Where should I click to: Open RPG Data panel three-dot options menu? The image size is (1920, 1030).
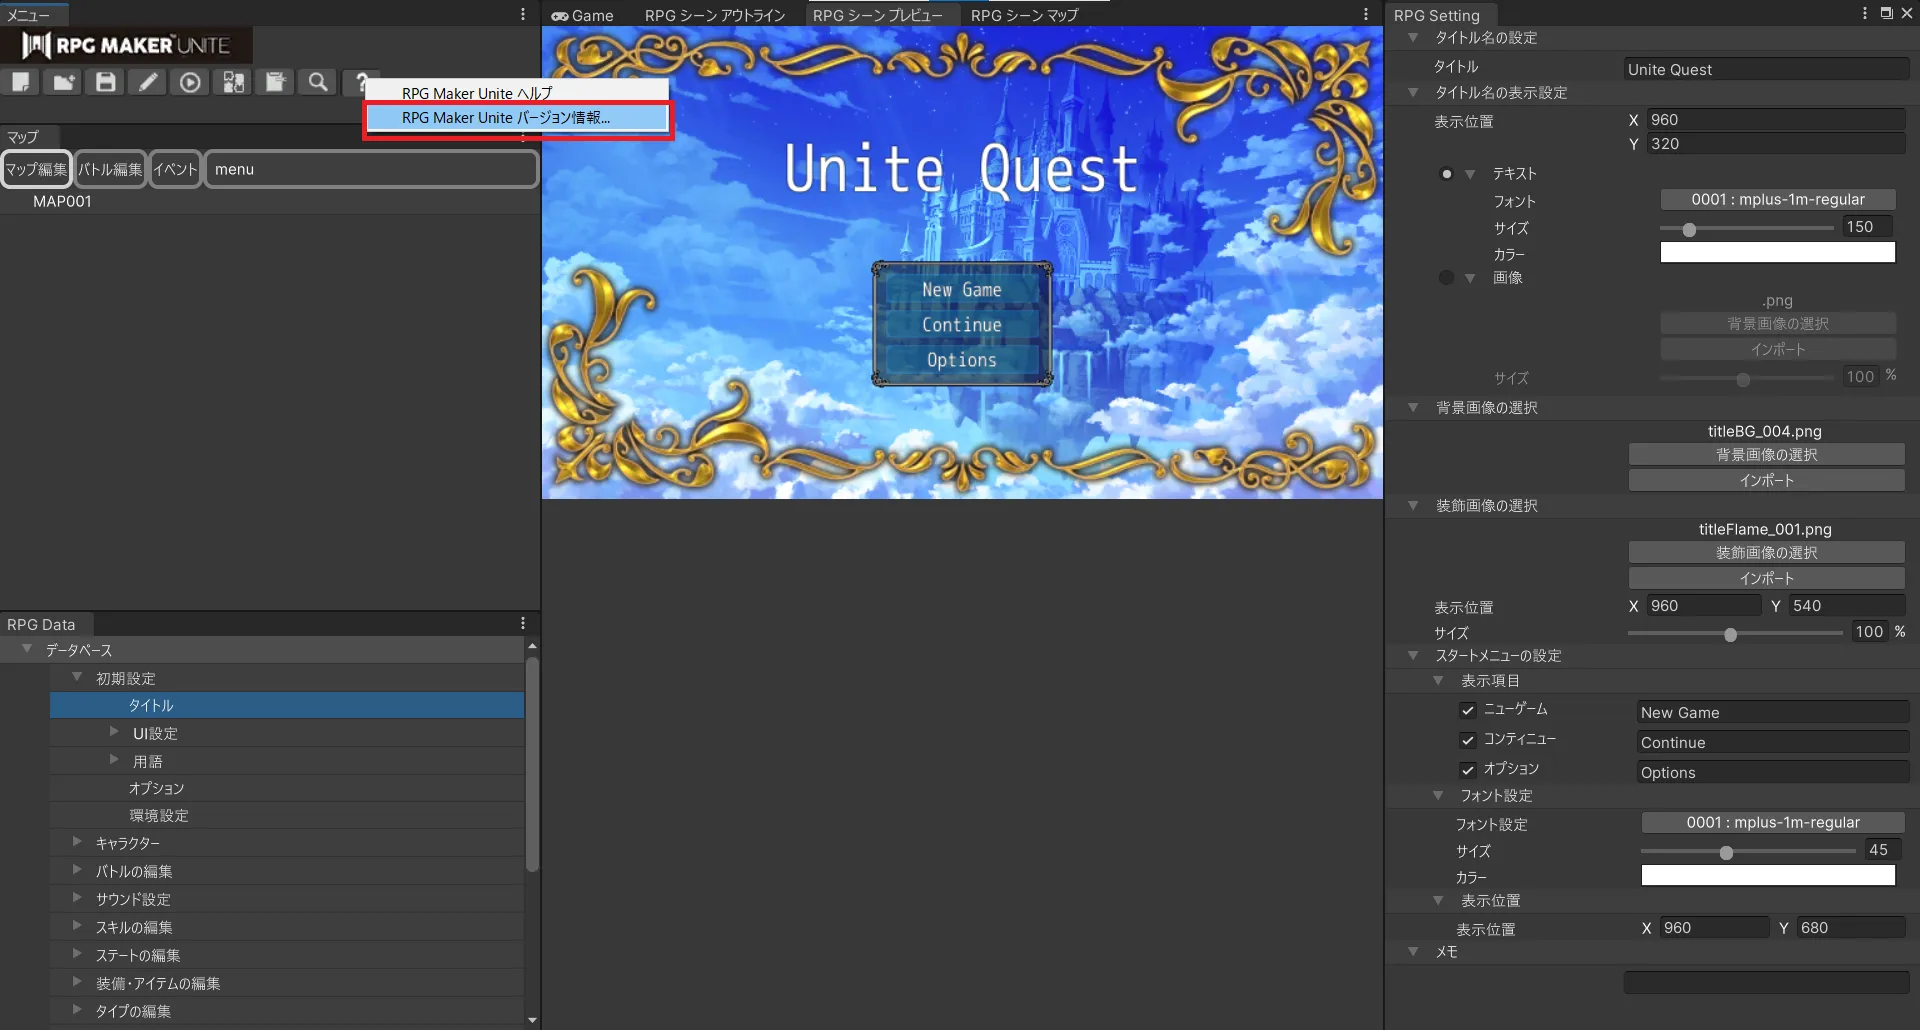click(x=522, y=623)
